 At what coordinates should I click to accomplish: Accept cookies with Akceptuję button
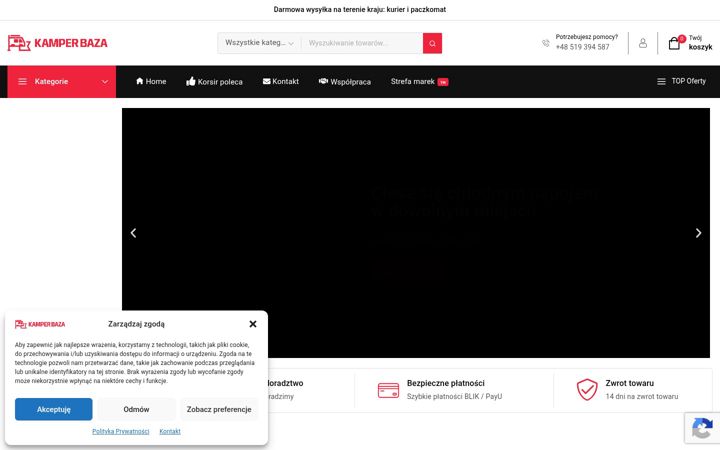[54, 409]
